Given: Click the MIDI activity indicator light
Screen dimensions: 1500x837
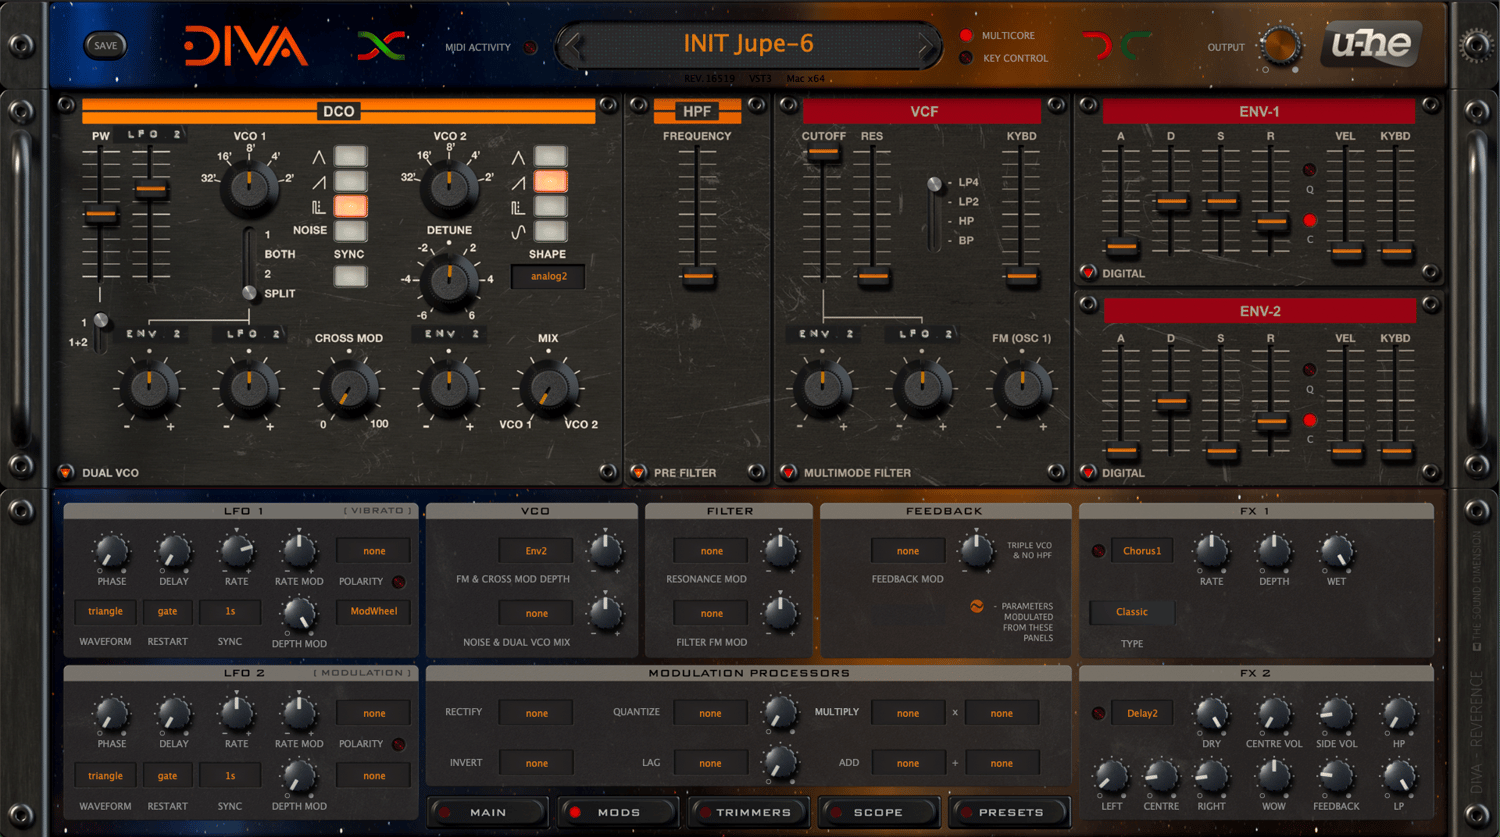Looking at the screenshot, I should tap(530, 47).
